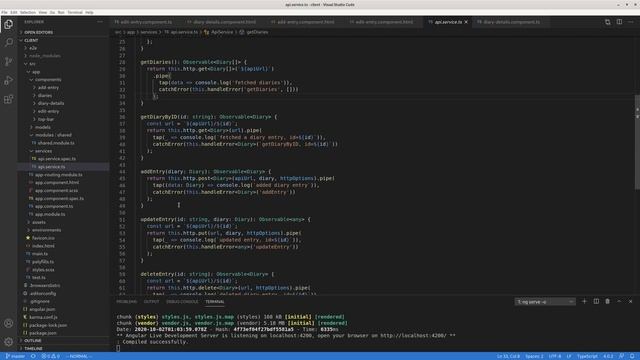Image resolution: width=640 pixels, height=360 pixels.
Task: Collapse the components folder
Action: pyautogui.click(x=48, y=80)
